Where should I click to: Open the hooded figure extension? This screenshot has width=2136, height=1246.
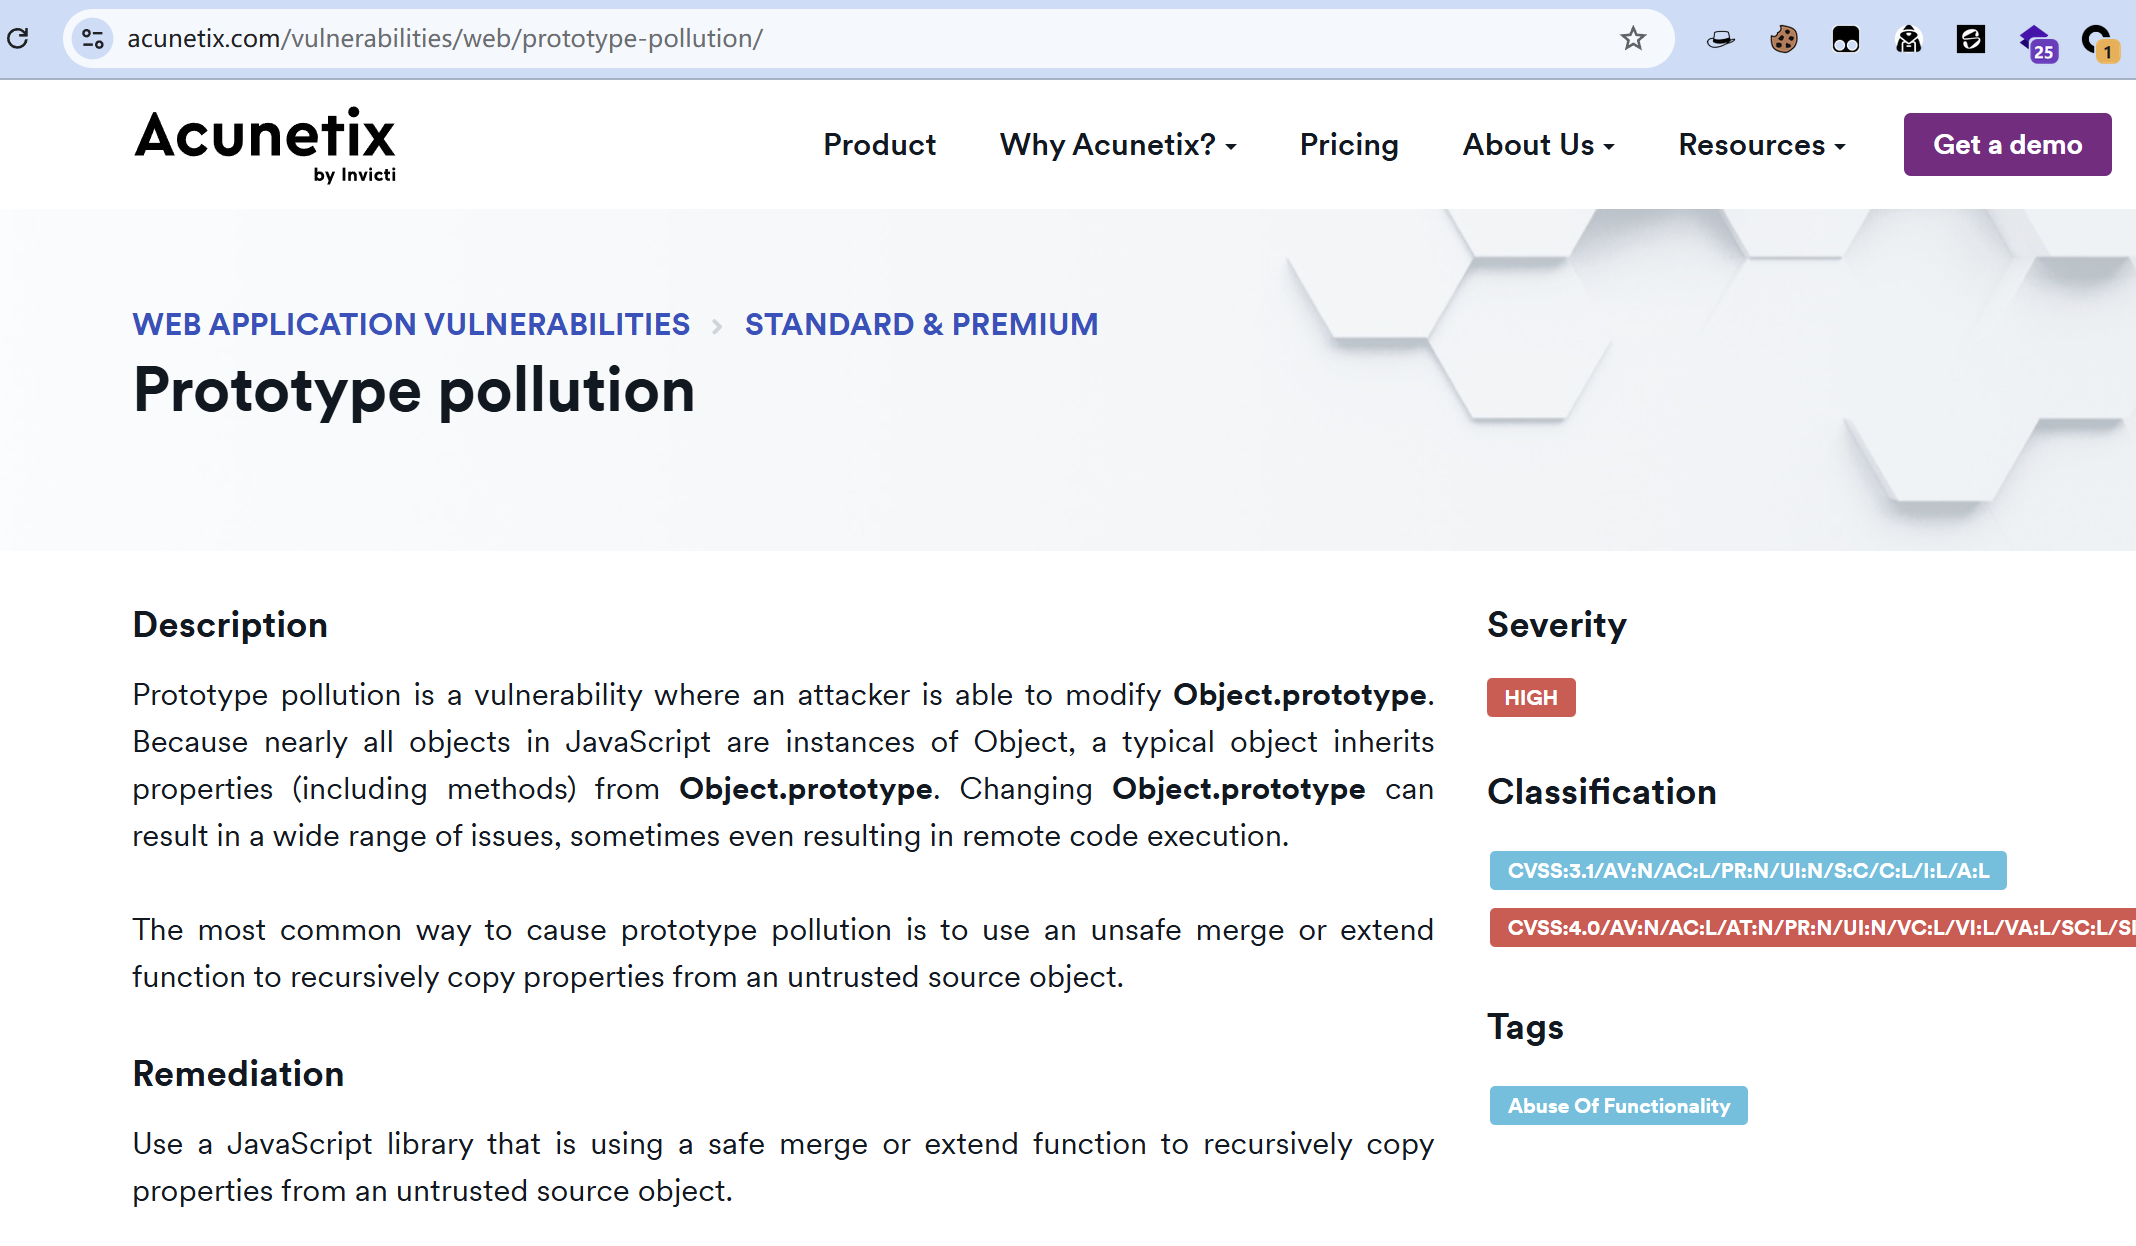click(1908, 40)
